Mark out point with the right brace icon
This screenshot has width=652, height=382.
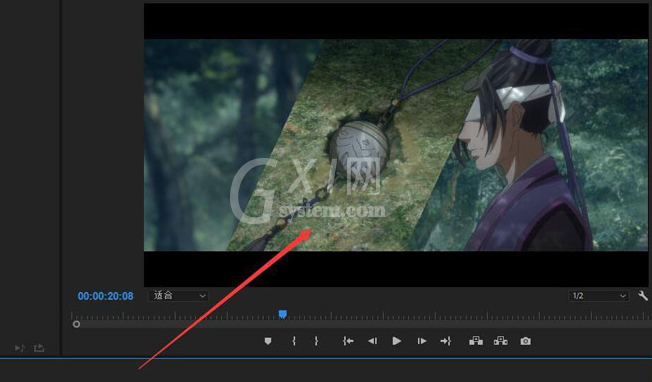point(316,341)
